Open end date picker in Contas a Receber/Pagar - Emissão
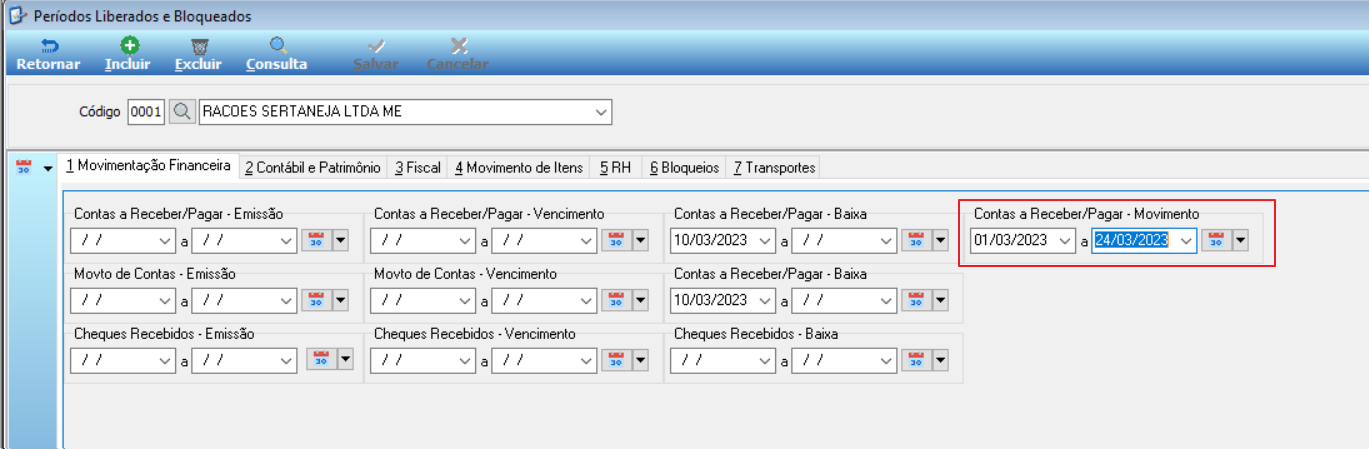 (x=287, y=241)
